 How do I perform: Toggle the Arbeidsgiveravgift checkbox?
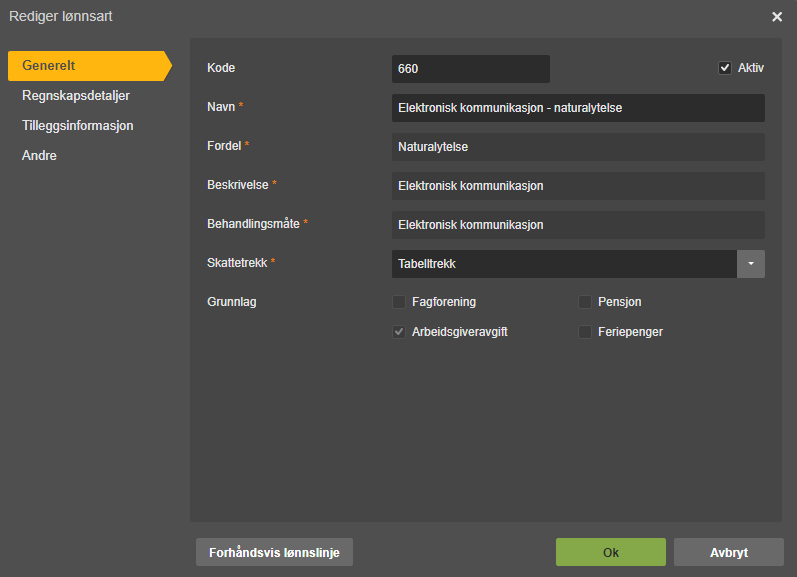click(x=399, y=332)
